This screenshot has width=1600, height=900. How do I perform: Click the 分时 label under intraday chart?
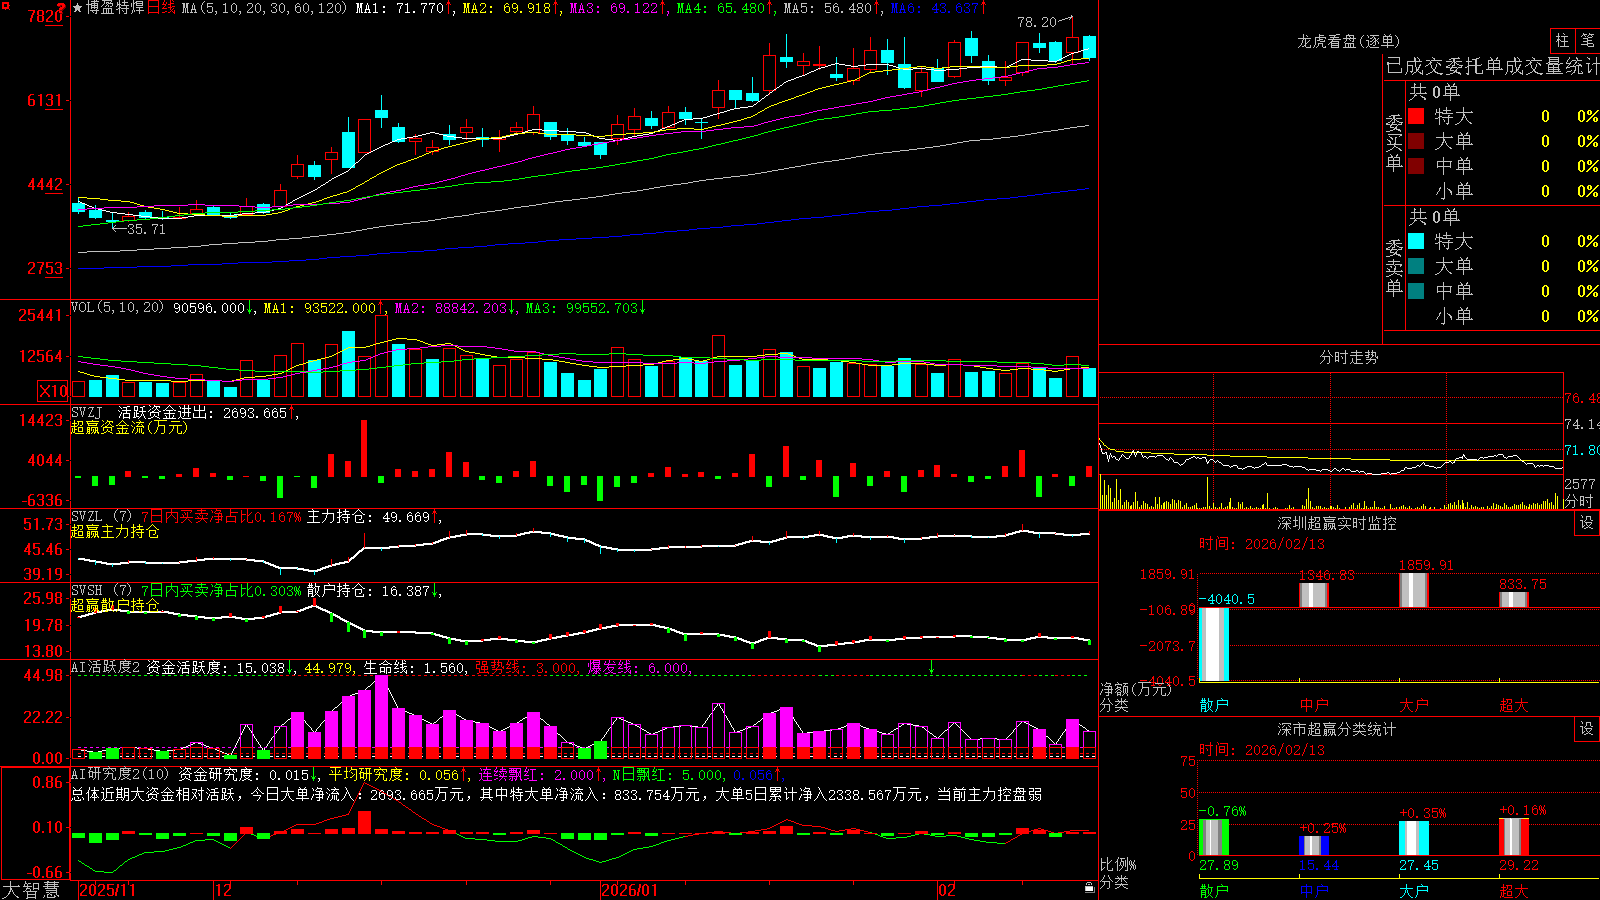point(1579,501)
